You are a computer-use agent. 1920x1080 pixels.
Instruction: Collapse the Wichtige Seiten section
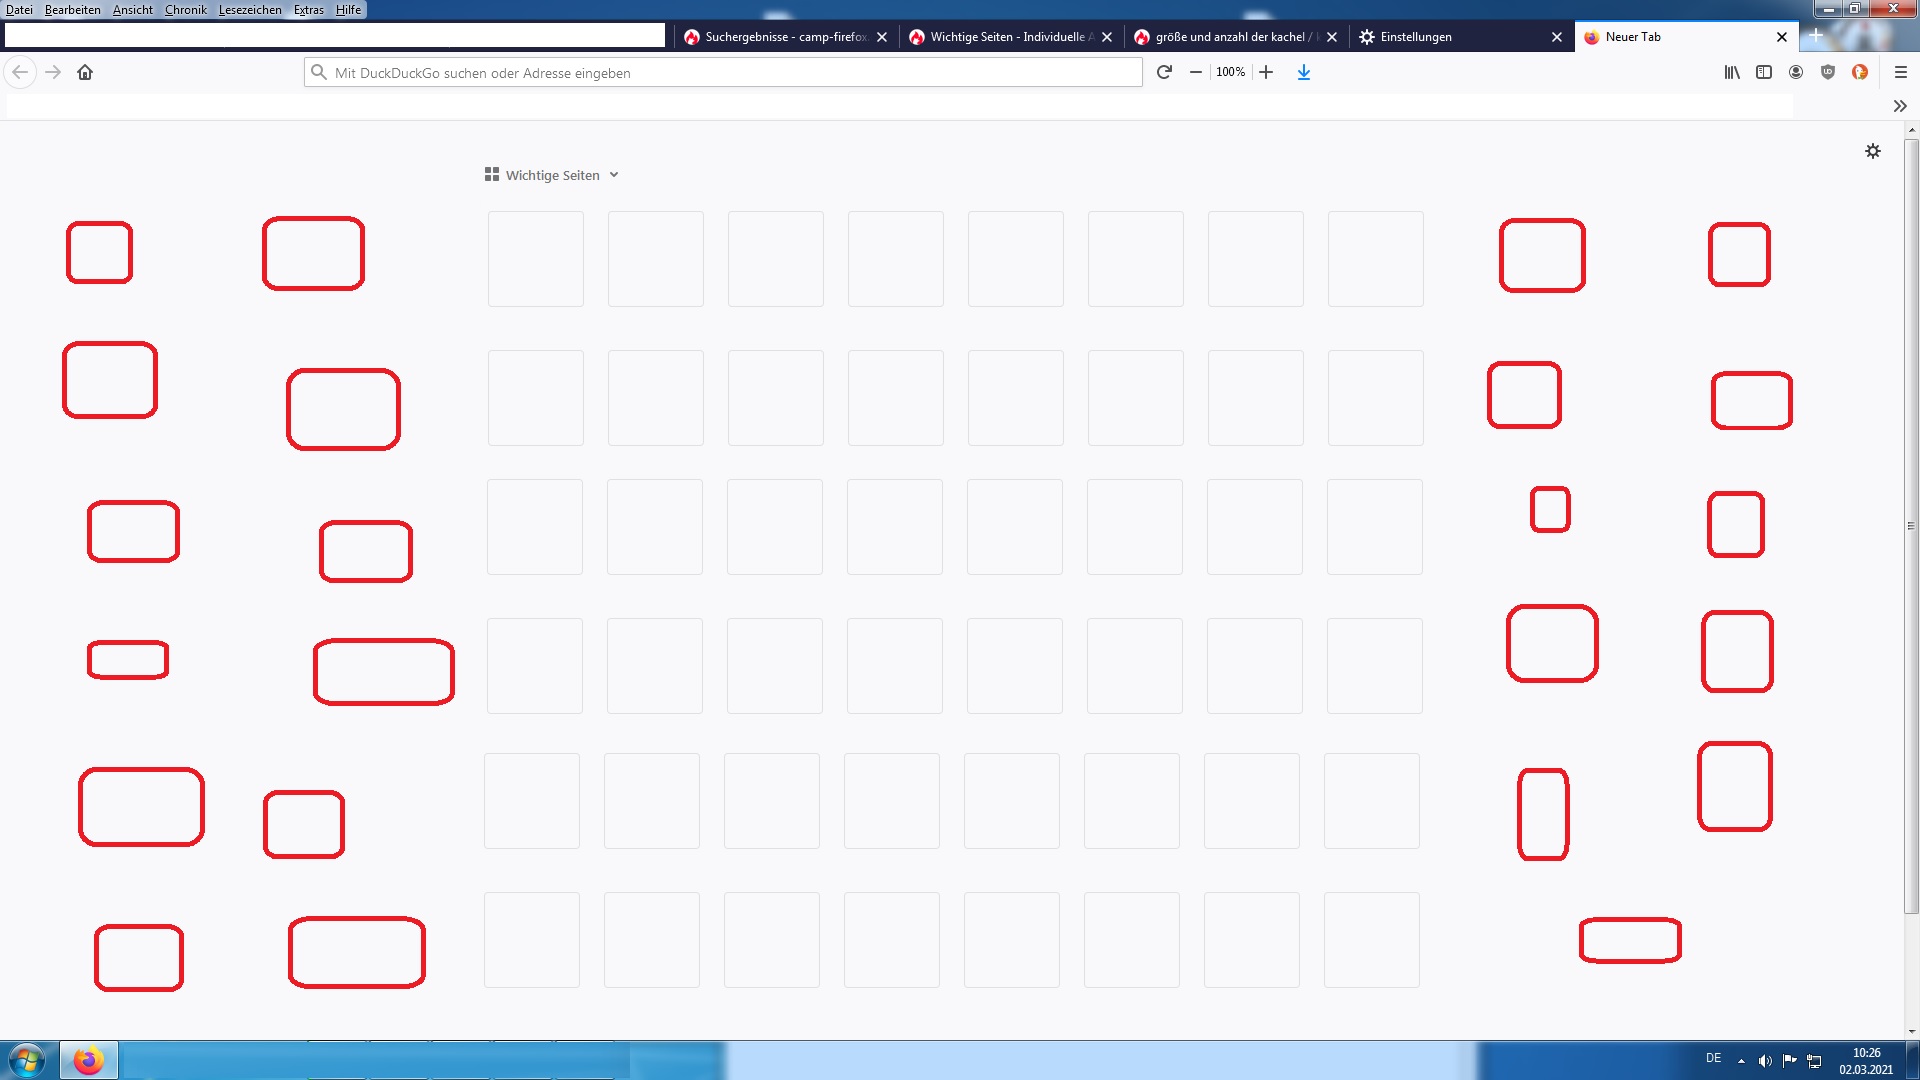tap(614, 175)
